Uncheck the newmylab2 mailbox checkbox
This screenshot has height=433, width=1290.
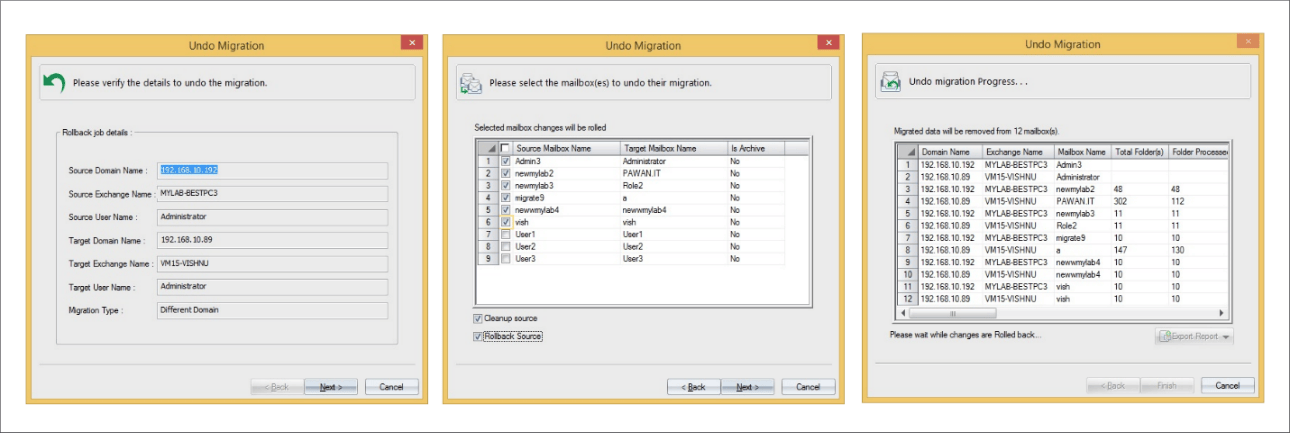(505, 173)
